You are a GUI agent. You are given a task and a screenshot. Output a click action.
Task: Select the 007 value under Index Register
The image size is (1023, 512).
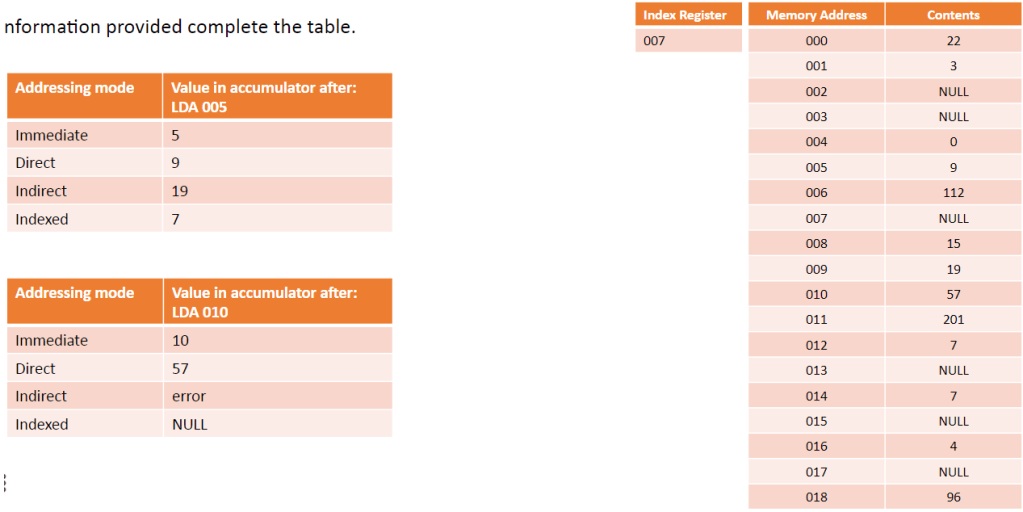688,41
